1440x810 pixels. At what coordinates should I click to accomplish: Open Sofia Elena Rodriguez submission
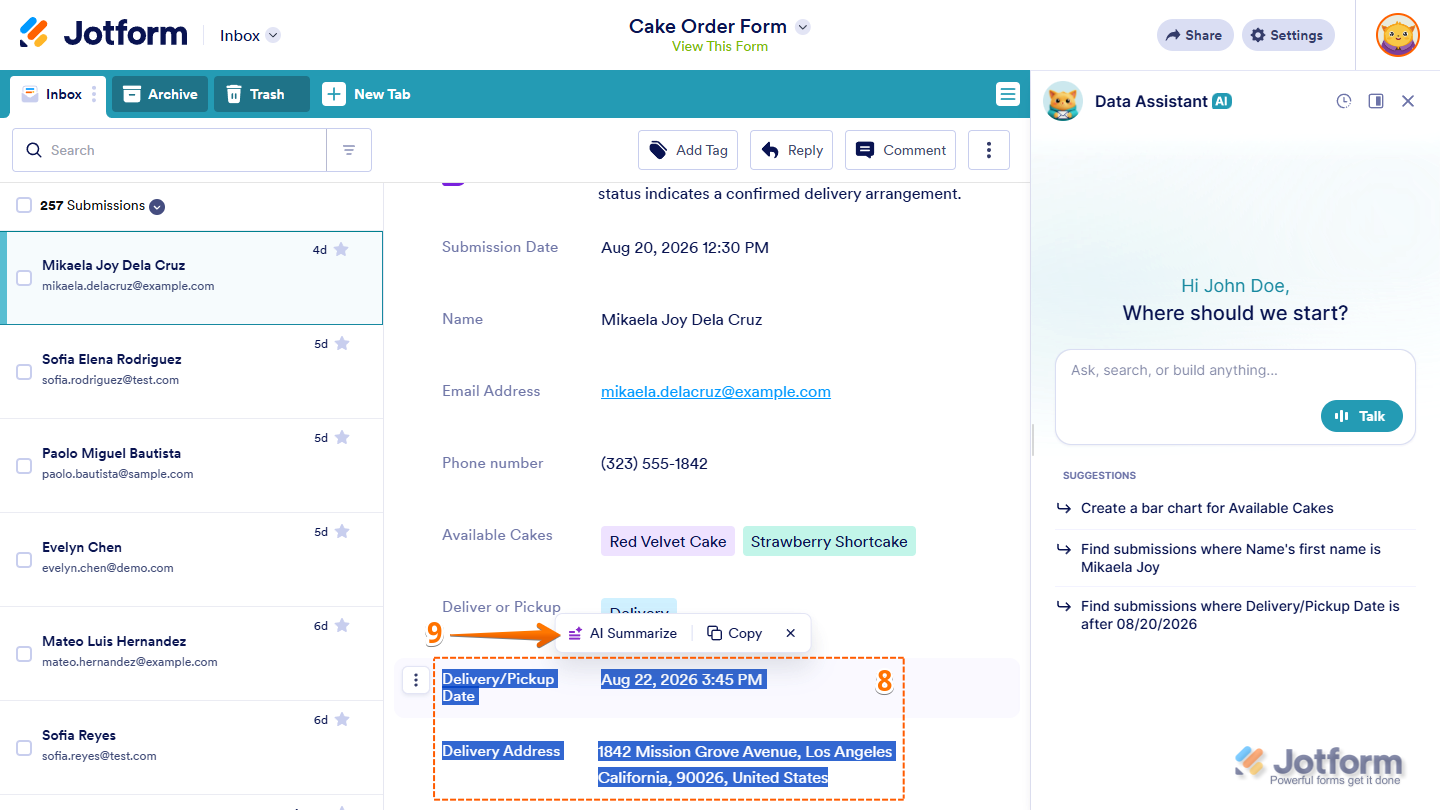coord(191,372)
